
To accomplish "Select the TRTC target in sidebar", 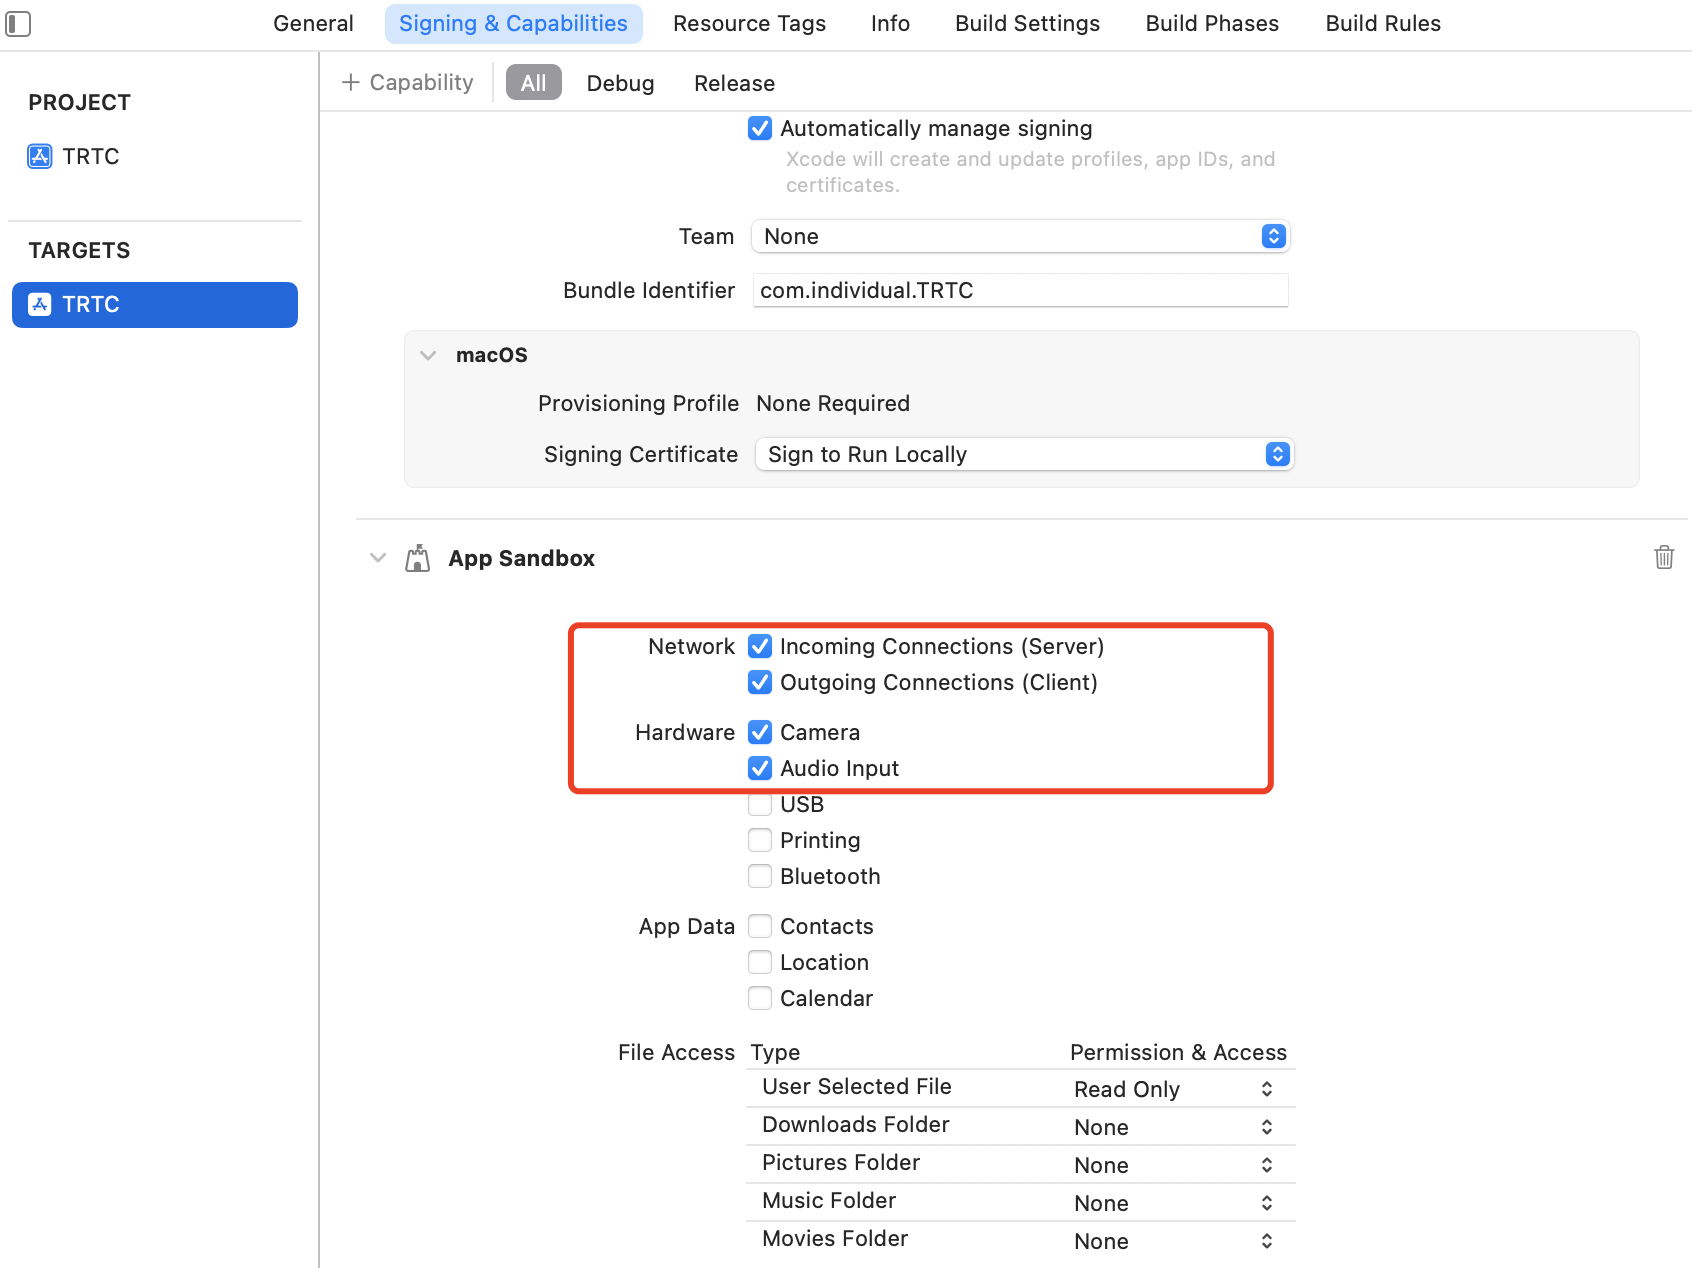I will tap(155, 304).
